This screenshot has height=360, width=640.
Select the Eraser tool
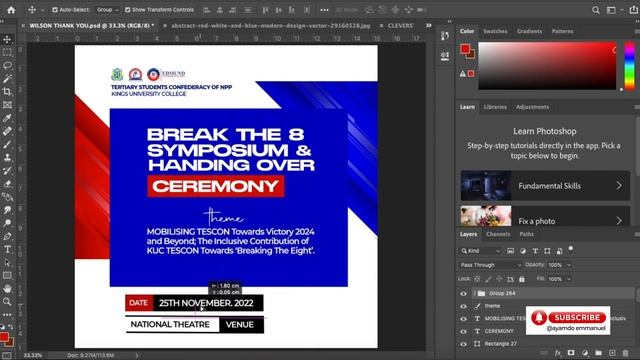7,184
